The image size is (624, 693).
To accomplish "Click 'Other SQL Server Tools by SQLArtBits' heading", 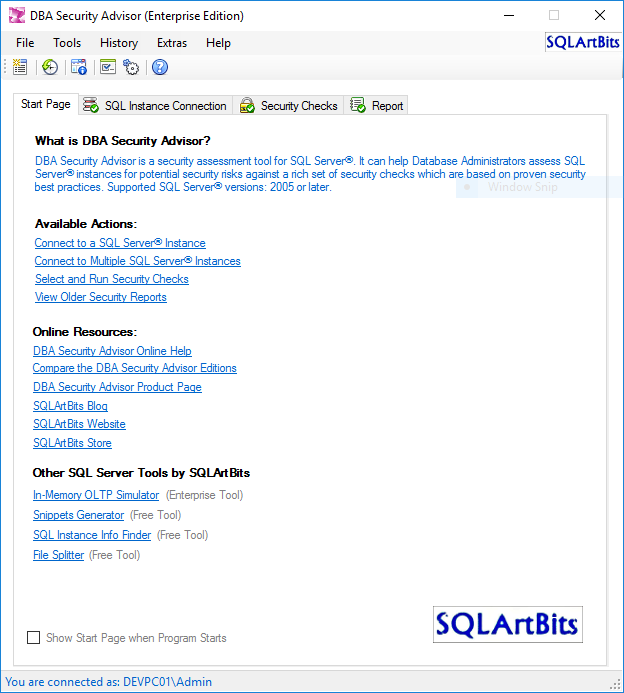I will pos(141,473).
